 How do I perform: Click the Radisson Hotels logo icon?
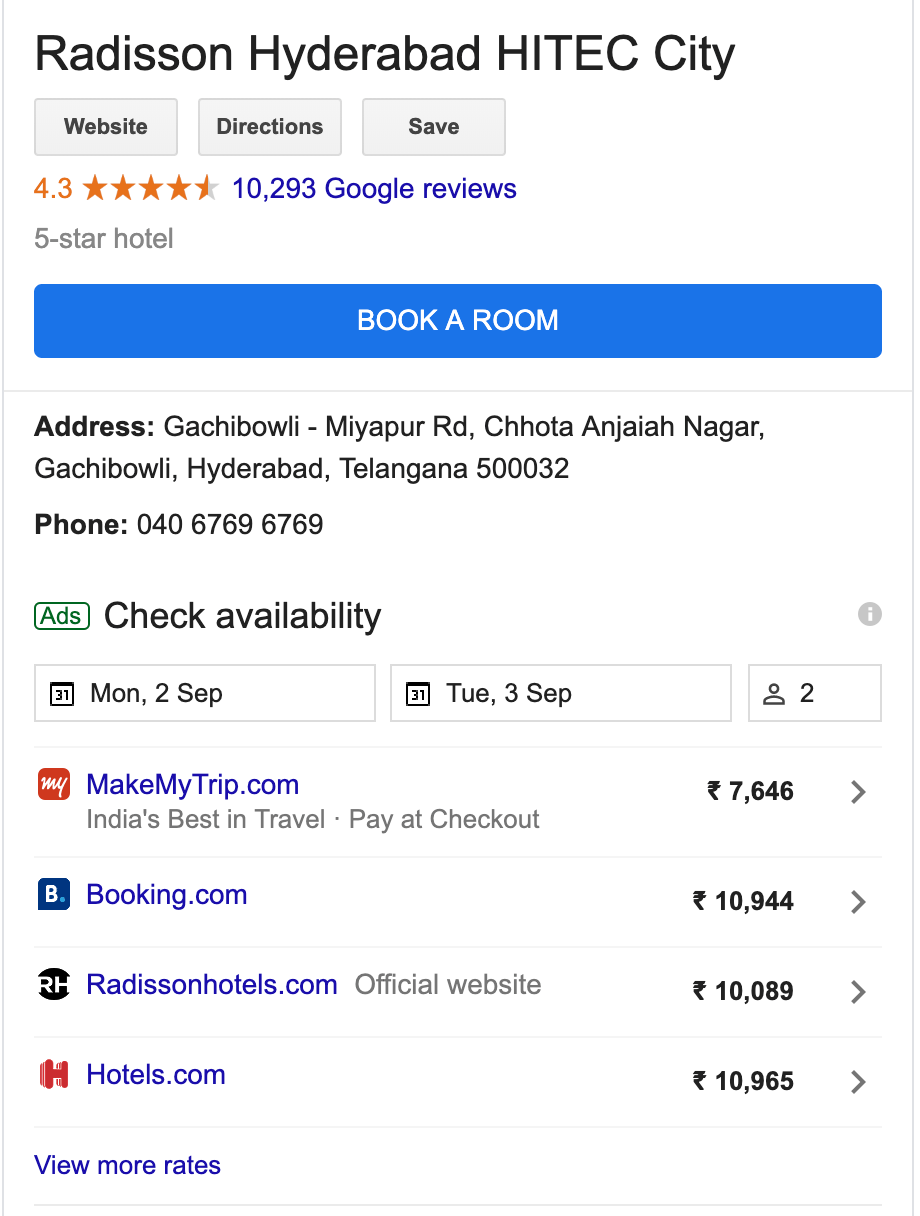(x=54, y=985)
